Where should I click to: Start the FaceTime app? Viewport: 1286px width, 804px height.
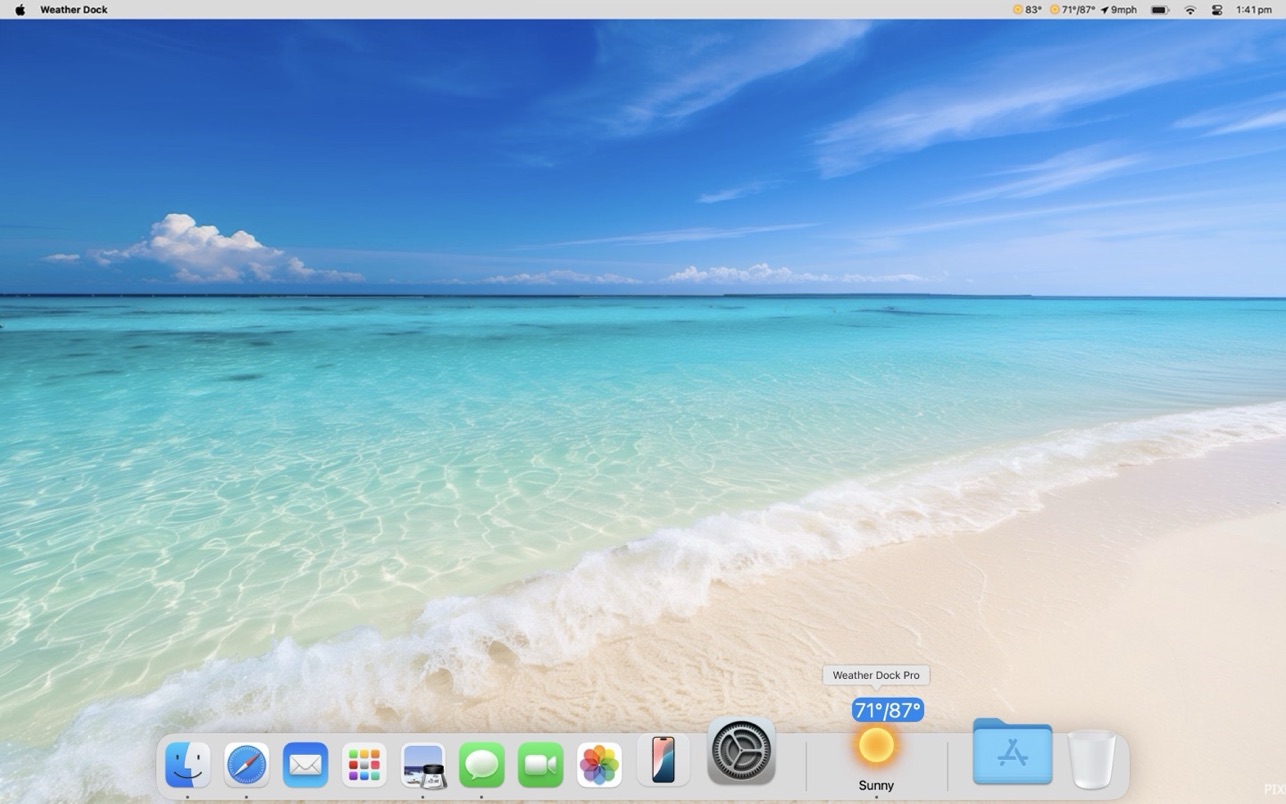(x=541, y=765)
